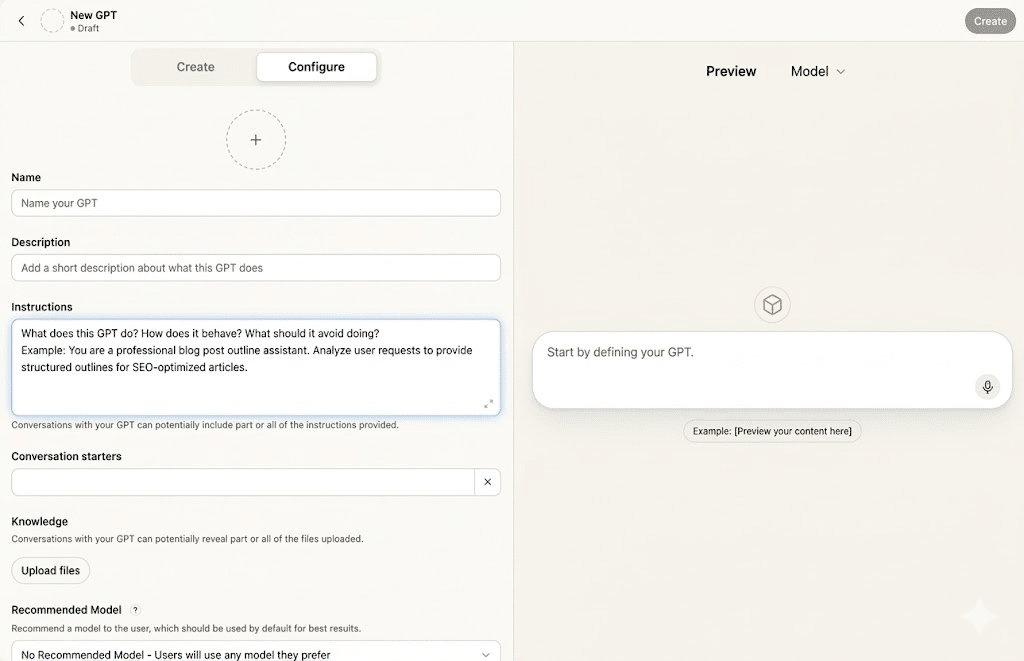1024x661 pixels.
Task: Click the microphone icon in preview box
Action: (x=987, y=387)
